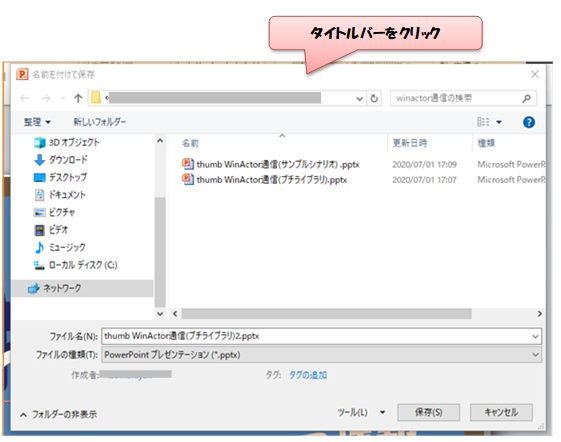561x442 pixels.
Task: Click the 保存(S) button
Action: 428,412
